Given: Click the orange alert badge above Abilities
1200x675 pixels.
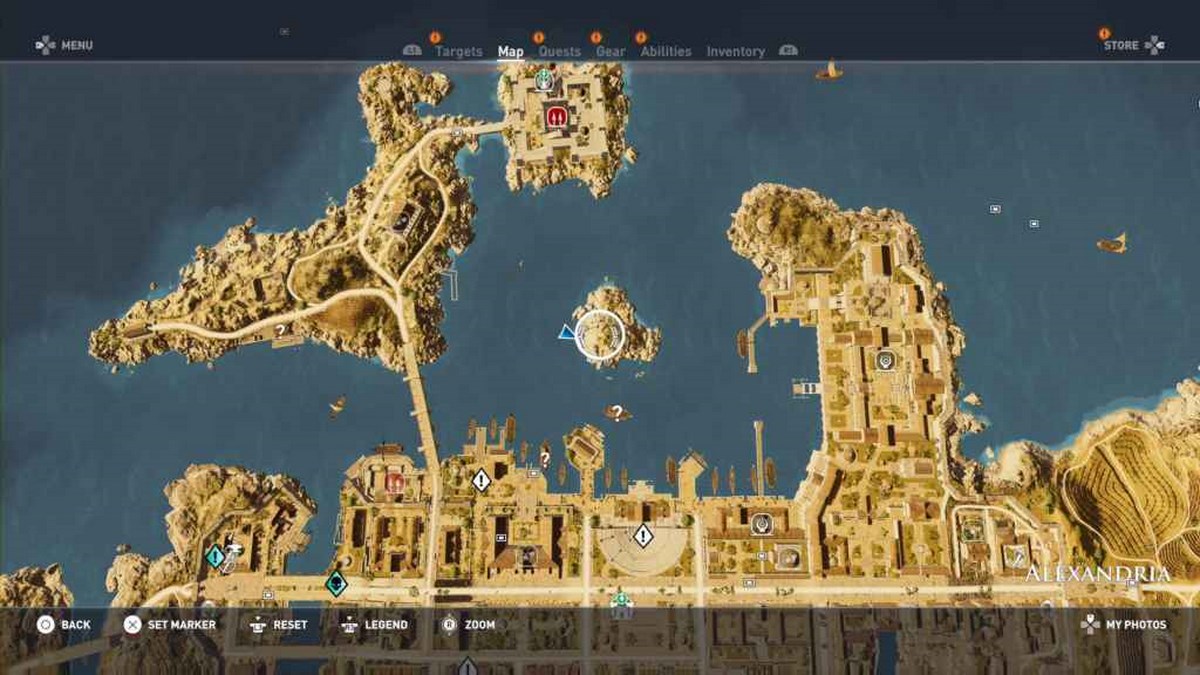Looking at the screenshot, I should [641, 37].
